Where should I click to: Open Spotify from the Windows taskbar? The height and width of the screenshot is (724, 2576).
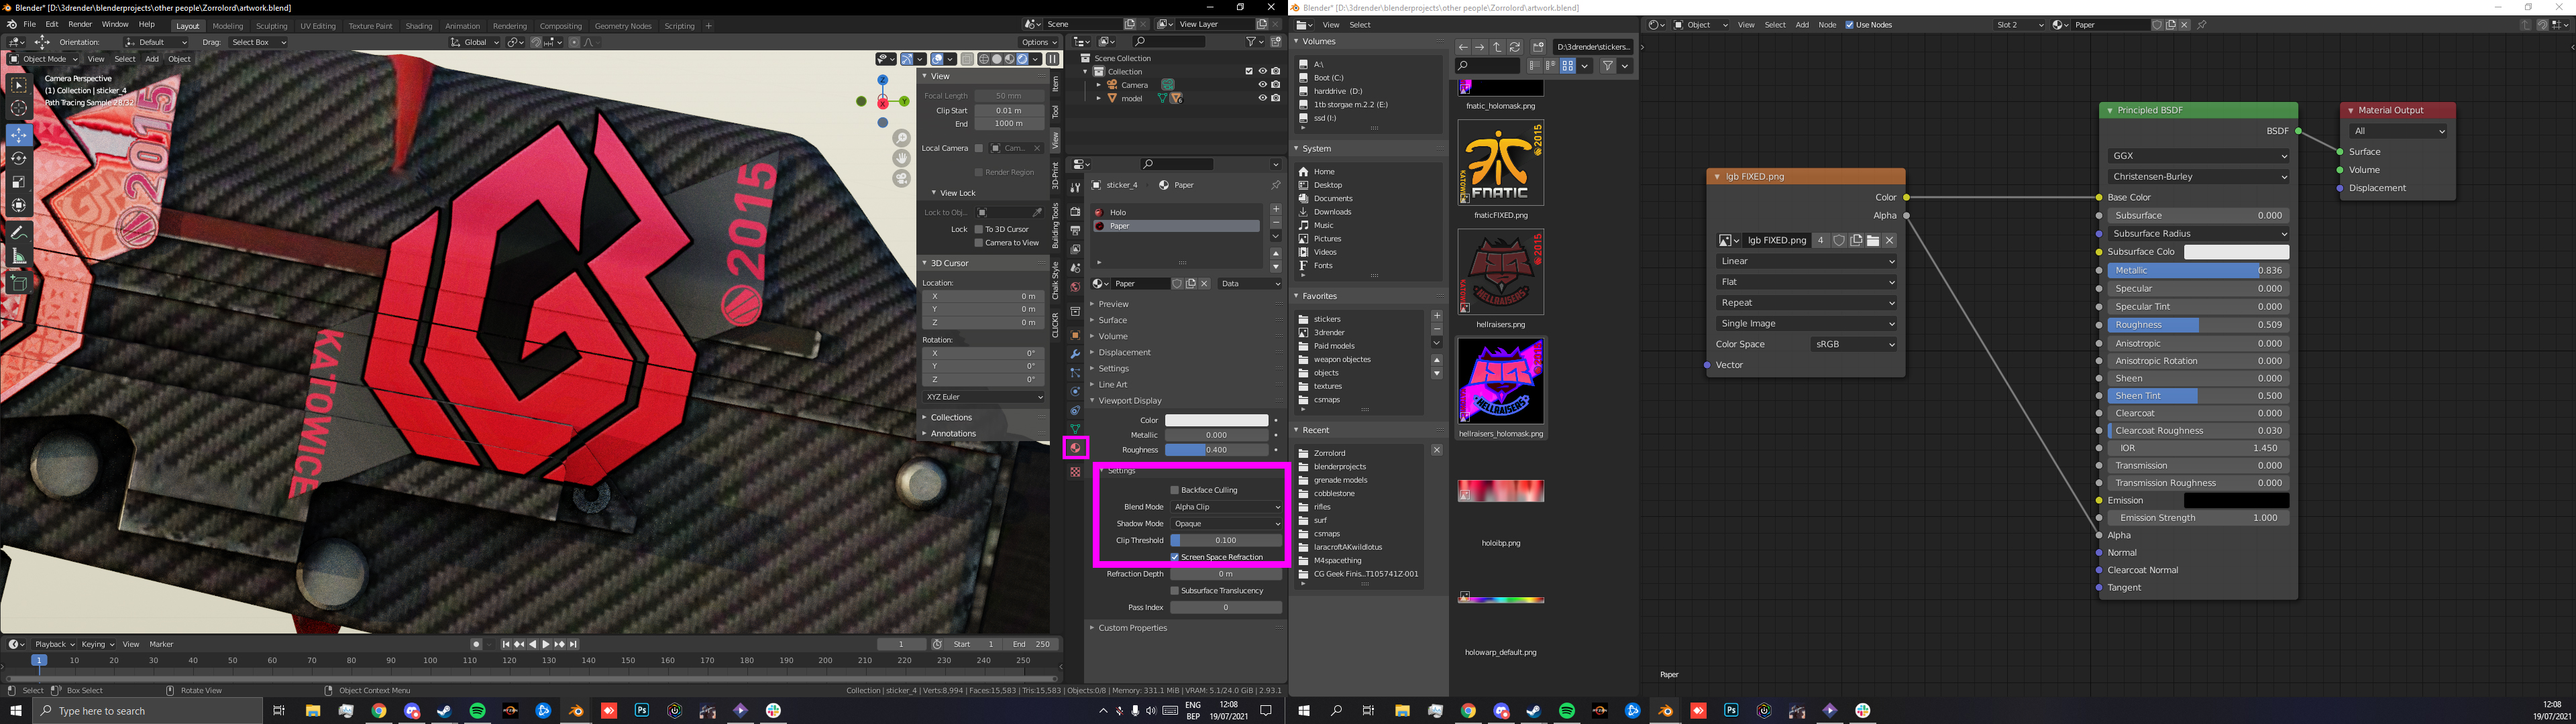(477, 711)
